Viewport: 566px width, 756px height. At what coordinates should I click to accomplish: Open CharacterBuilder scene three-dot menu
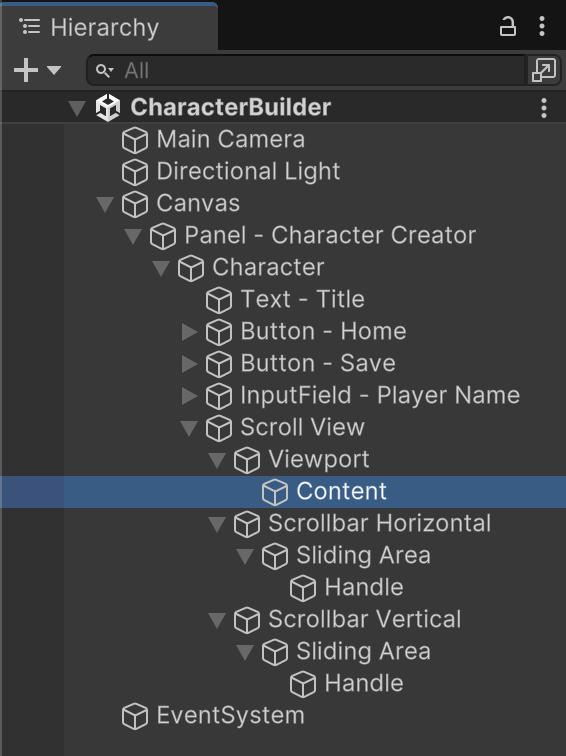pyautogui.click(x=543, y=108)
